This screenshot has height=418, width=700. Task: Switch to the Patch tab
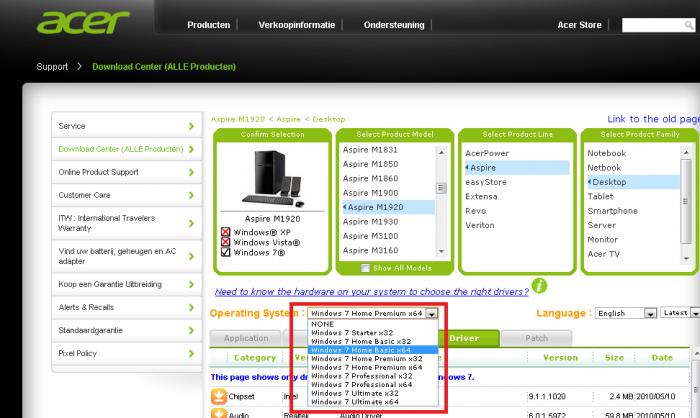coord(537,338)
